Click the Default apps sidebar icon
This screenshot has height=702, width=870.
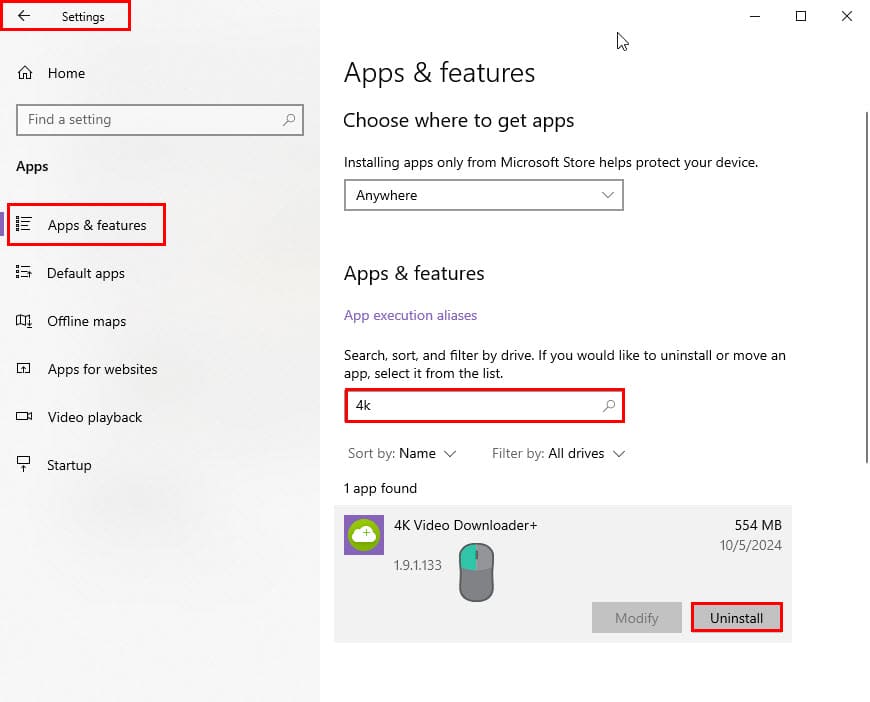[24, 272]
